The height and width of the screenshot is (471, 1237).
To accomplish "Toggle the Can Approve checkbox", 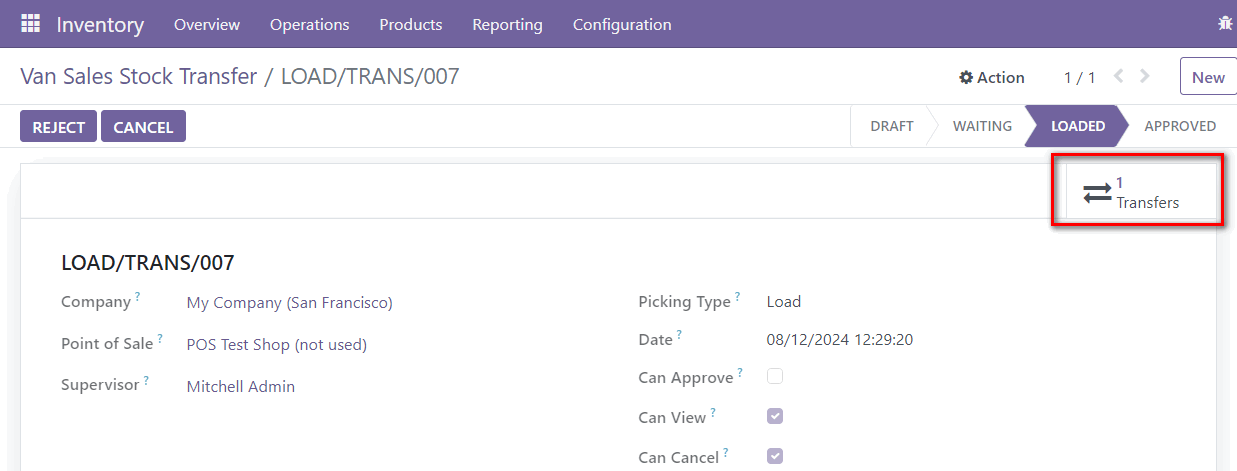I will 775,377.
